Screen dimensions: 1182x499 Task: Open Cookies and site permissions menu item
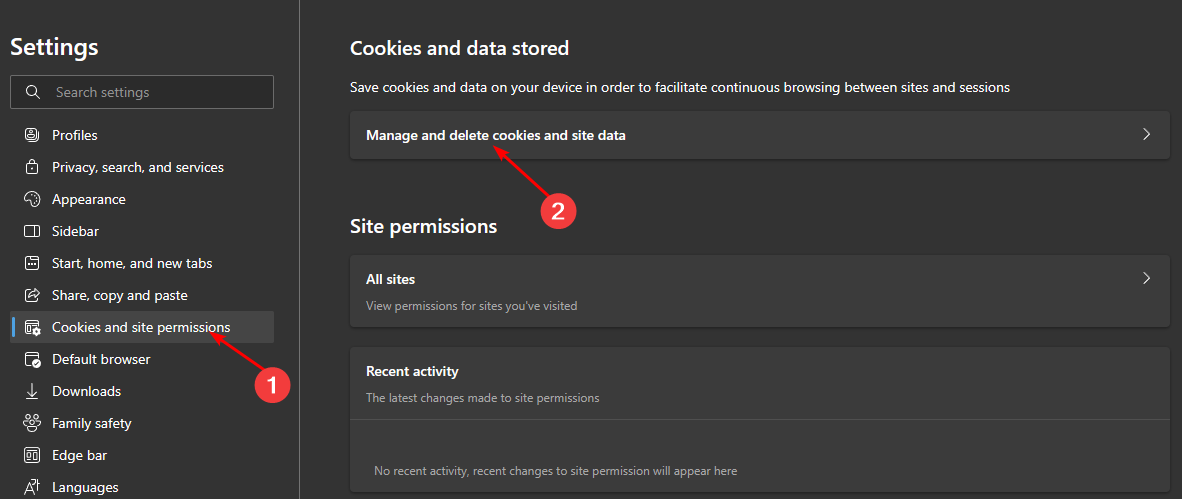(141, 327)
